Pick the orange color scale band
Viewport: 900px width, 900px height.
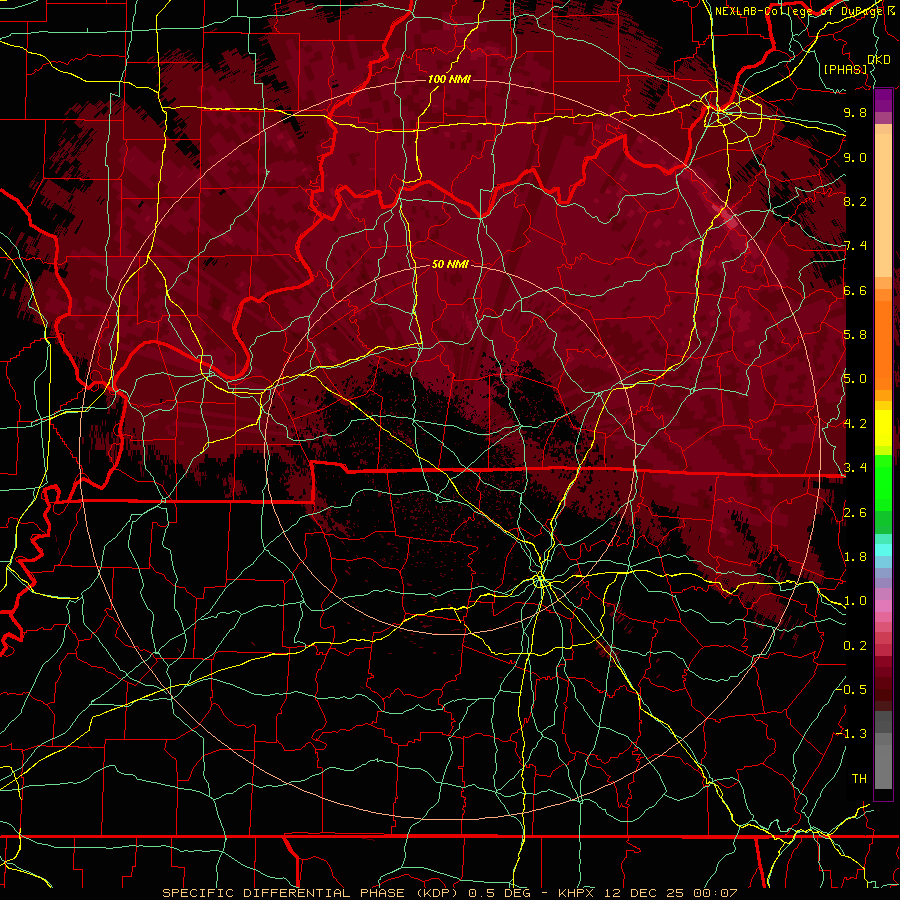coord(883,344)
